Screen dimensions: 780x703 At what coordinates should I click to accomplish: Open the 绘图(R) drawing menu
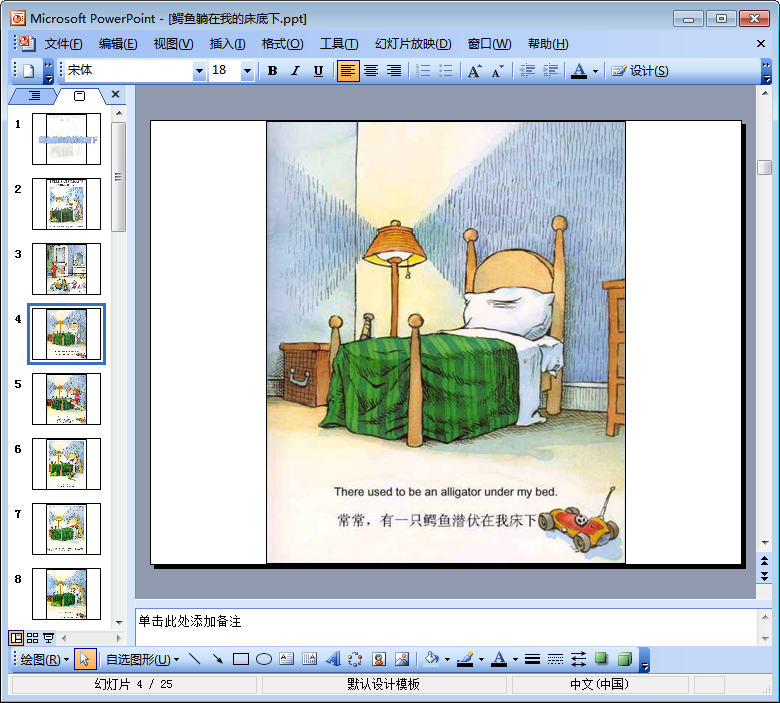[x=44, y=660]
